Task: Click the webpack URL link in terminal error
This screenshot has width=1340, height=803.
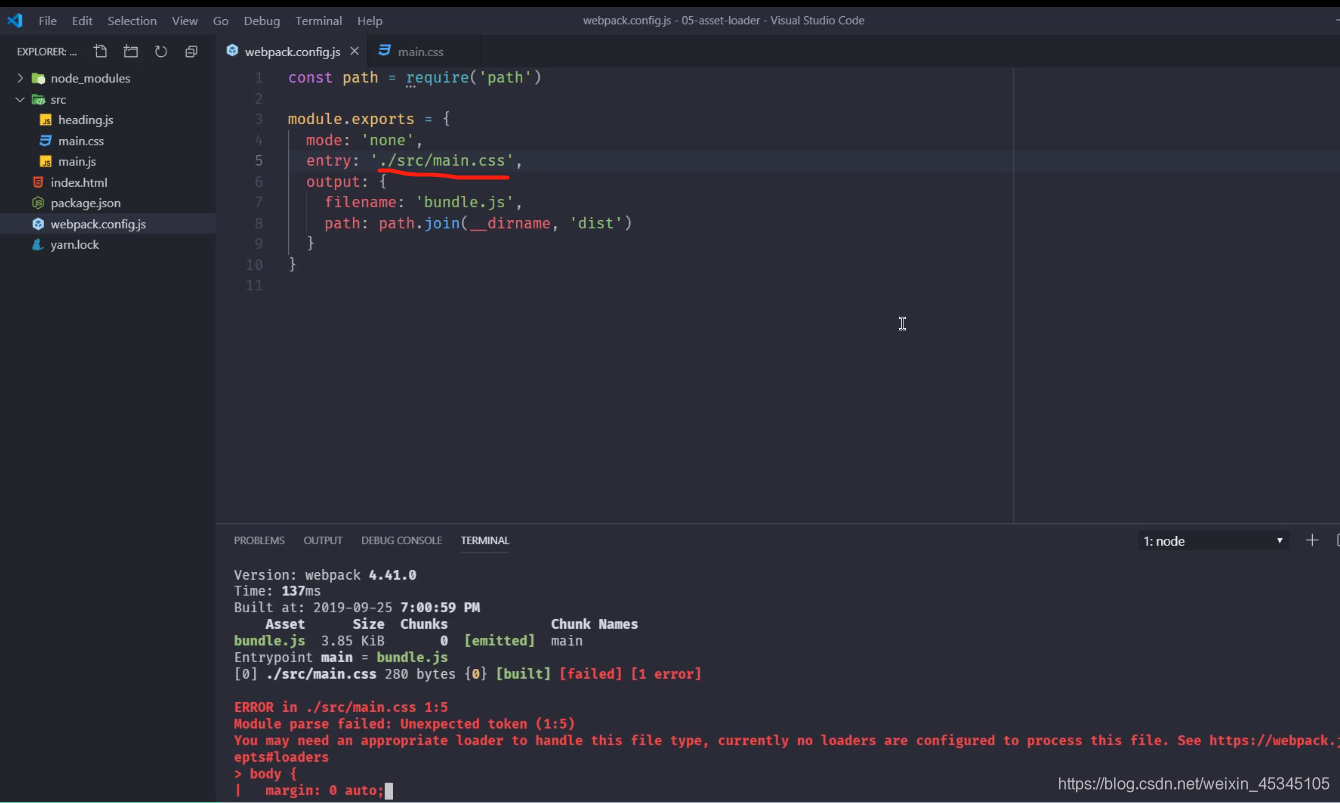Action: (1274, 741)
